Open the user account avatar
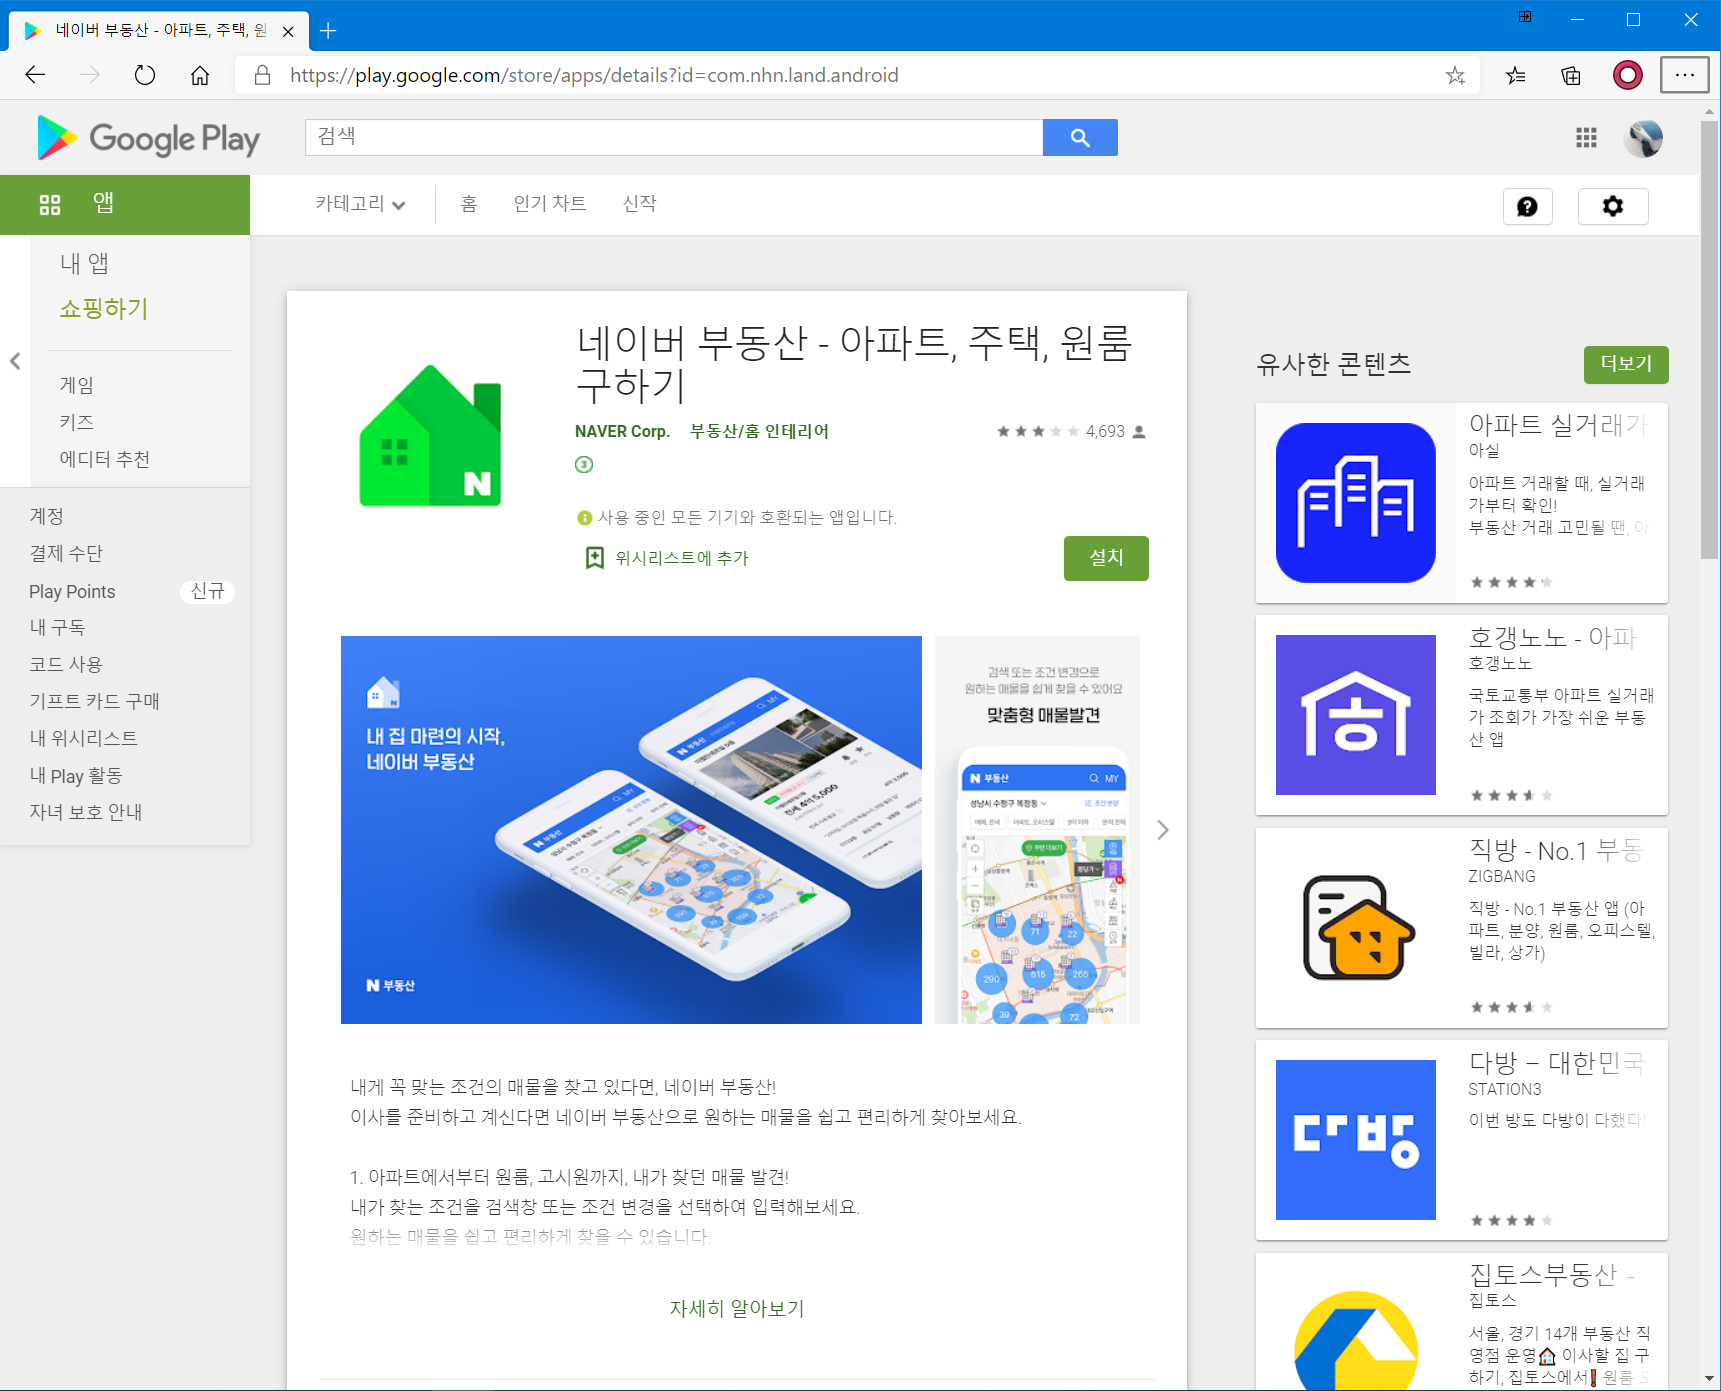1721x1391 pixels. [x=1644, y=138]
